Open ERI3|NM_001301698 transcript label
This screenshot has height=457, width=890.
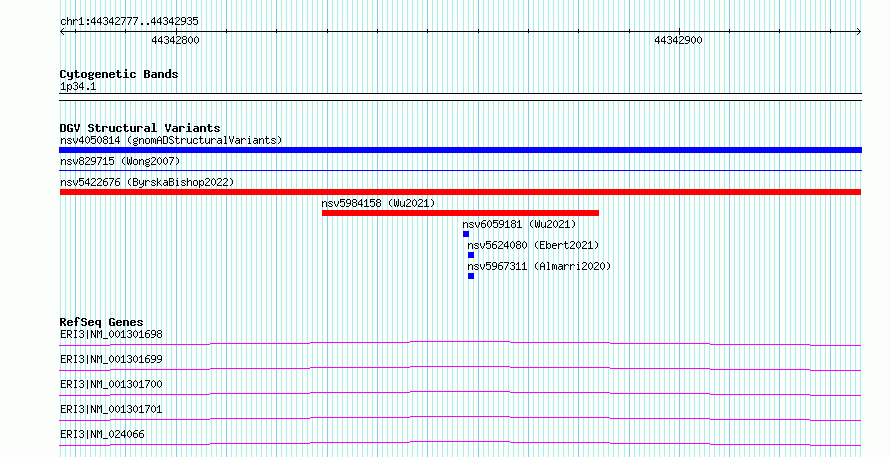point(111,334)
